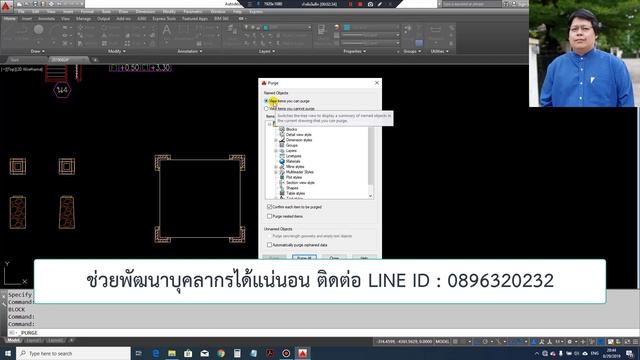The height and width of the screenshot is (360, 640).
Task: Select 'View items you cannot purge' radio
Action: click(x=266, y=109)
